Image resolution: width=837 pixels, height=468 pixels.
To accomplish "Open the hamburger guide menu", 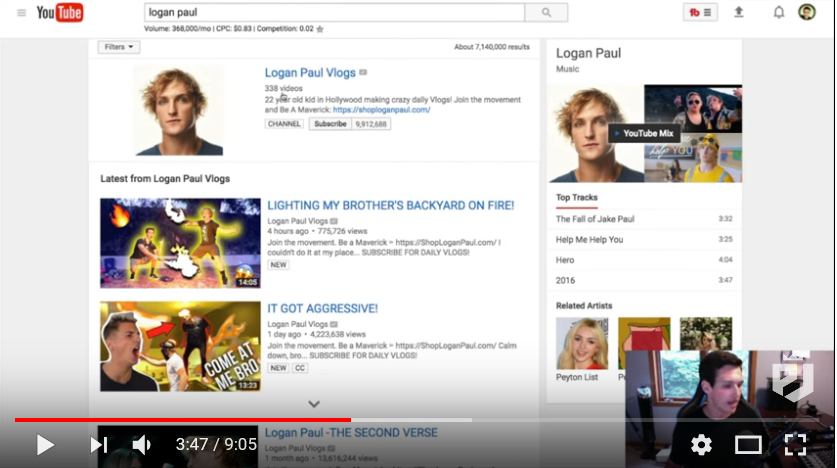I will pos(21,13).
